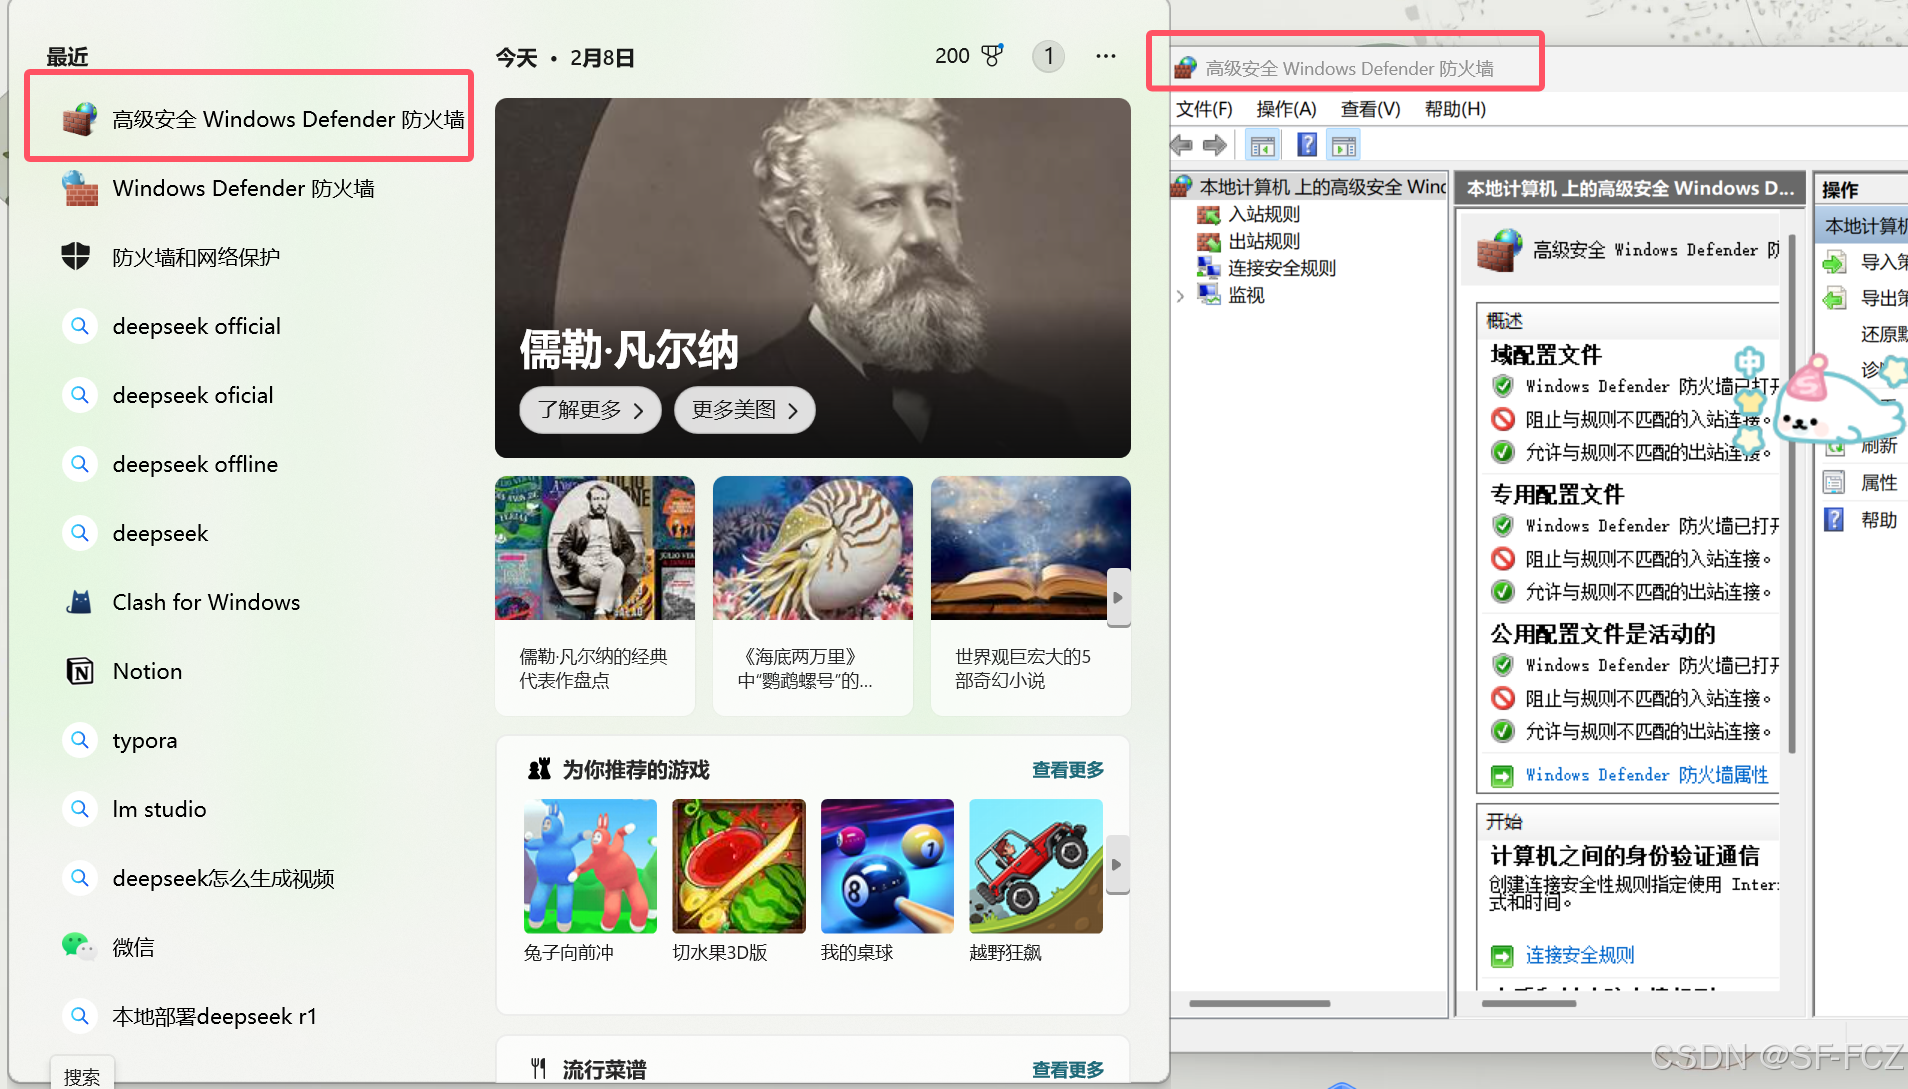
Task: Click the Windows Defender 防火墙属性 link
Action: (1647, 775)
